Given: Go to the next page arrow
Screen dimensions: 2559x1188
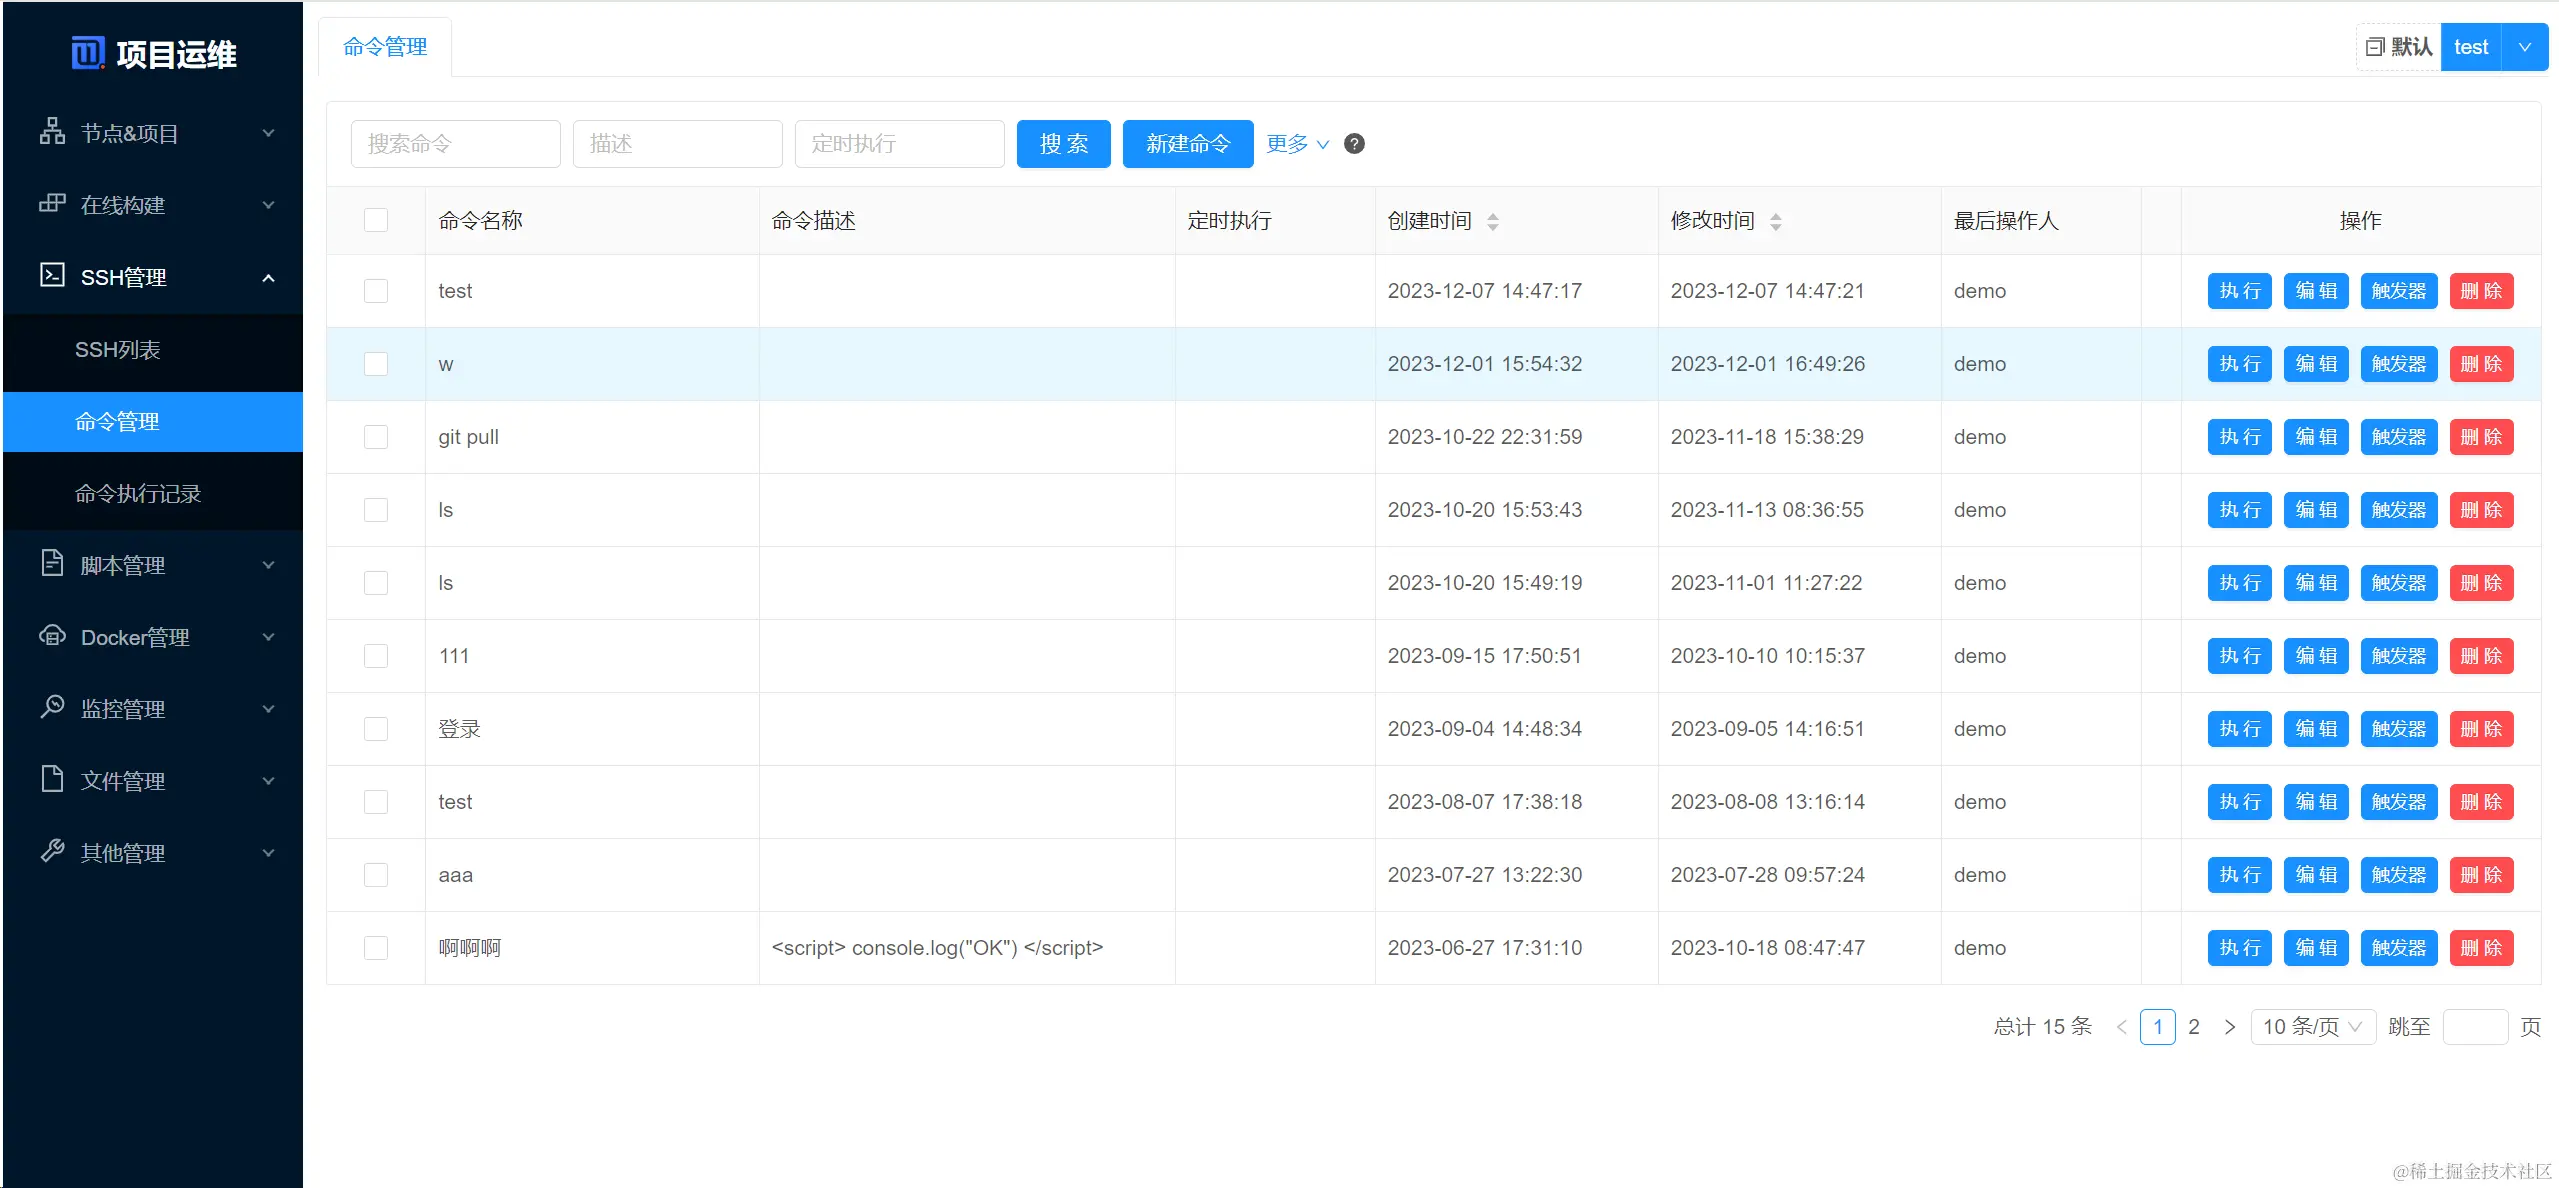Looking at the screenshot, I should (x=2229, y=1027).
